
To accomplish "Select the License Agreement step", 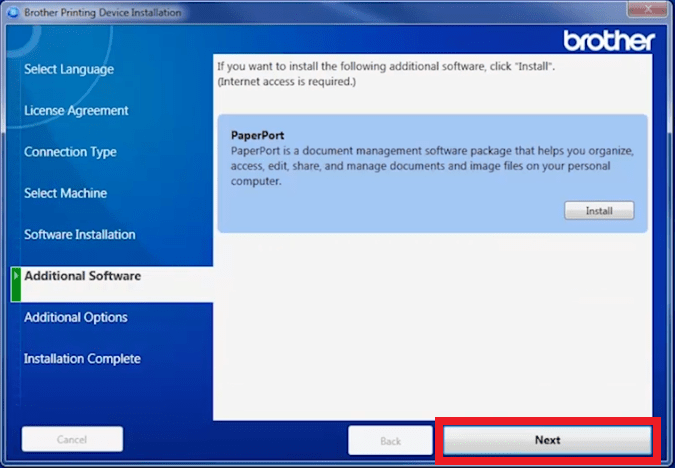I will click(76, 111).
